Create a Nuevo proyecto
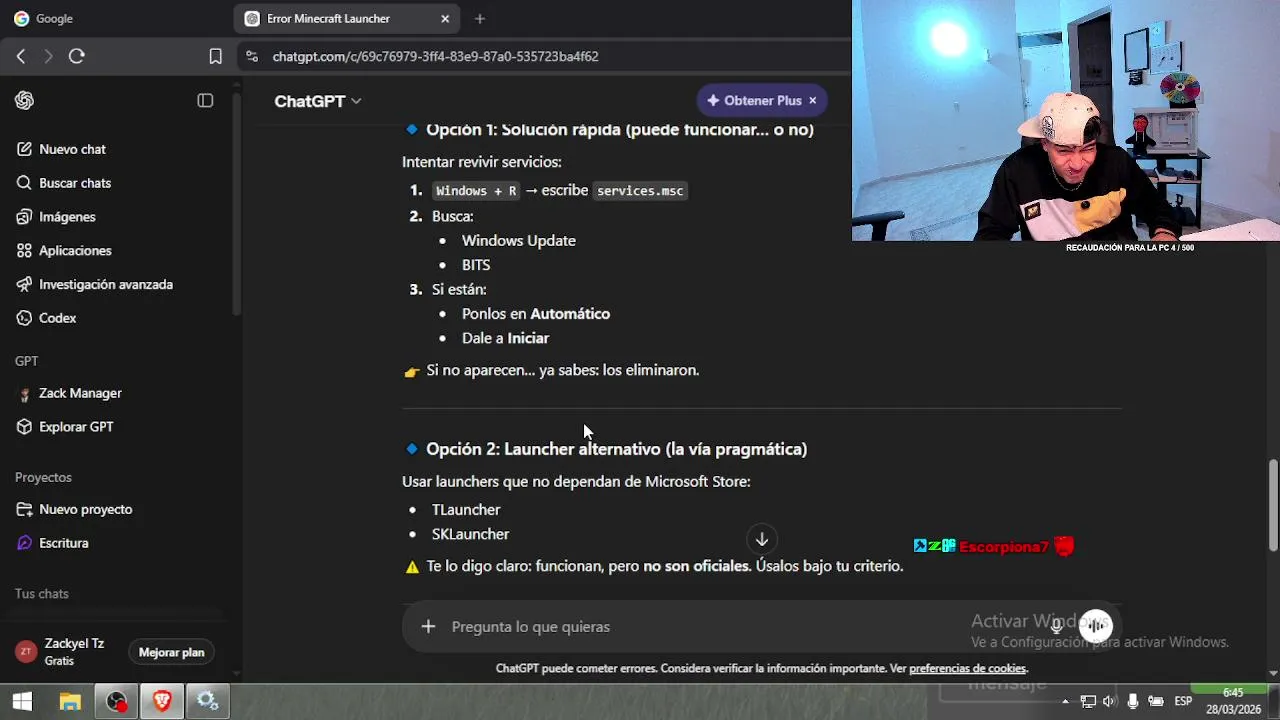 click(85, 510)
